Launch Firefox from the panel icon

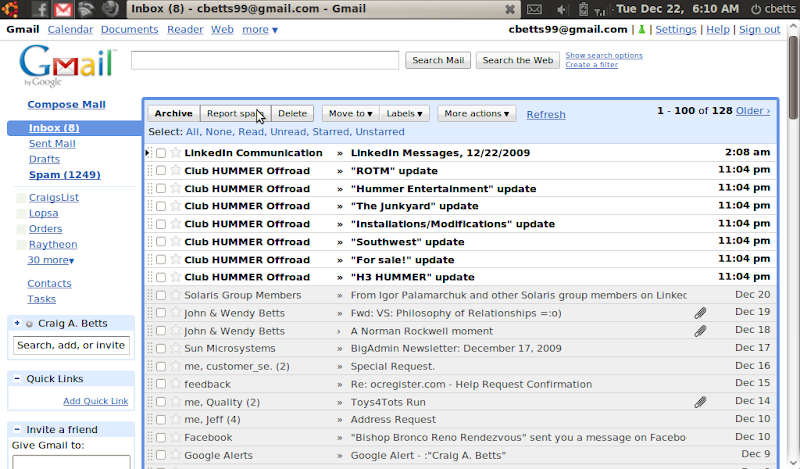110,9
